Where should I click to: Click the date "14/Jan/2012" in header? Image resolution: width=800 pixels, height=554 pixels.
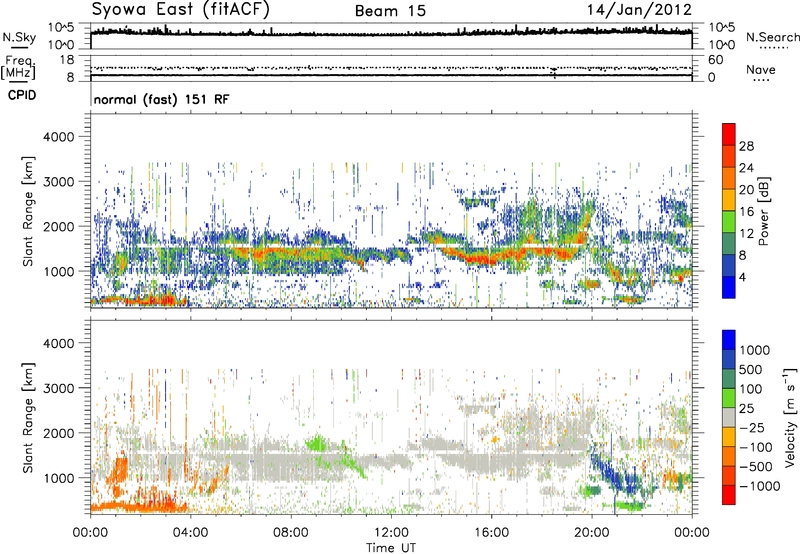pyautogui.click(x=639, y=10)
